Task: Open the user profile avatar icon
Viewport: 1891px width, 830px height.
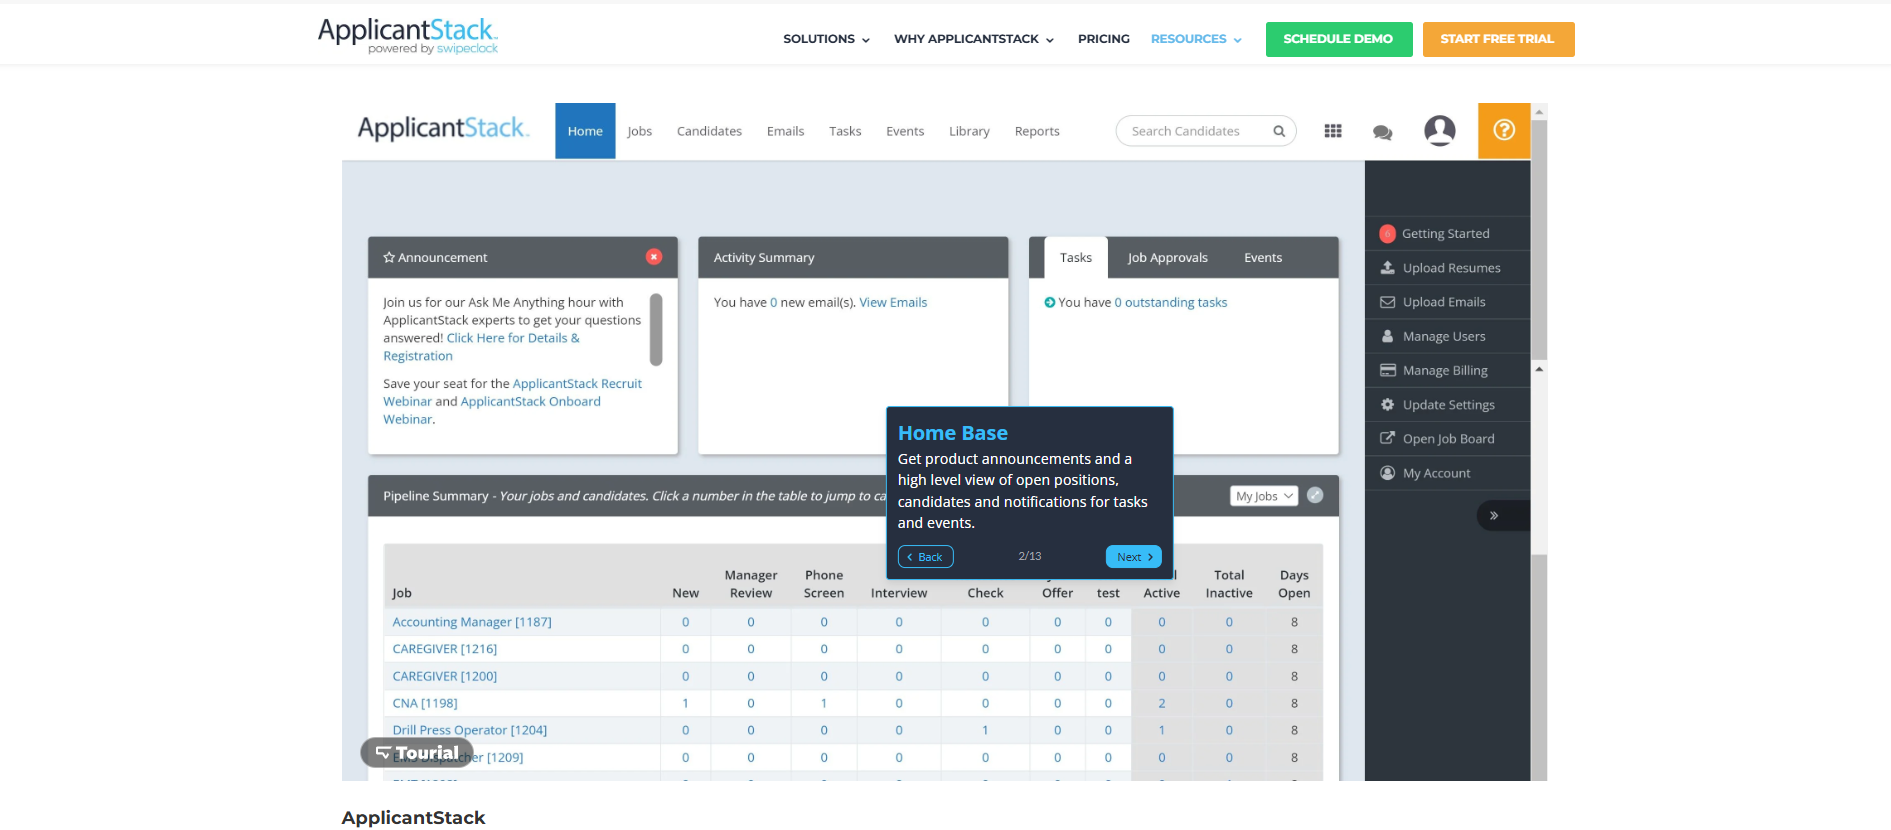Action: coord(1440,130)
